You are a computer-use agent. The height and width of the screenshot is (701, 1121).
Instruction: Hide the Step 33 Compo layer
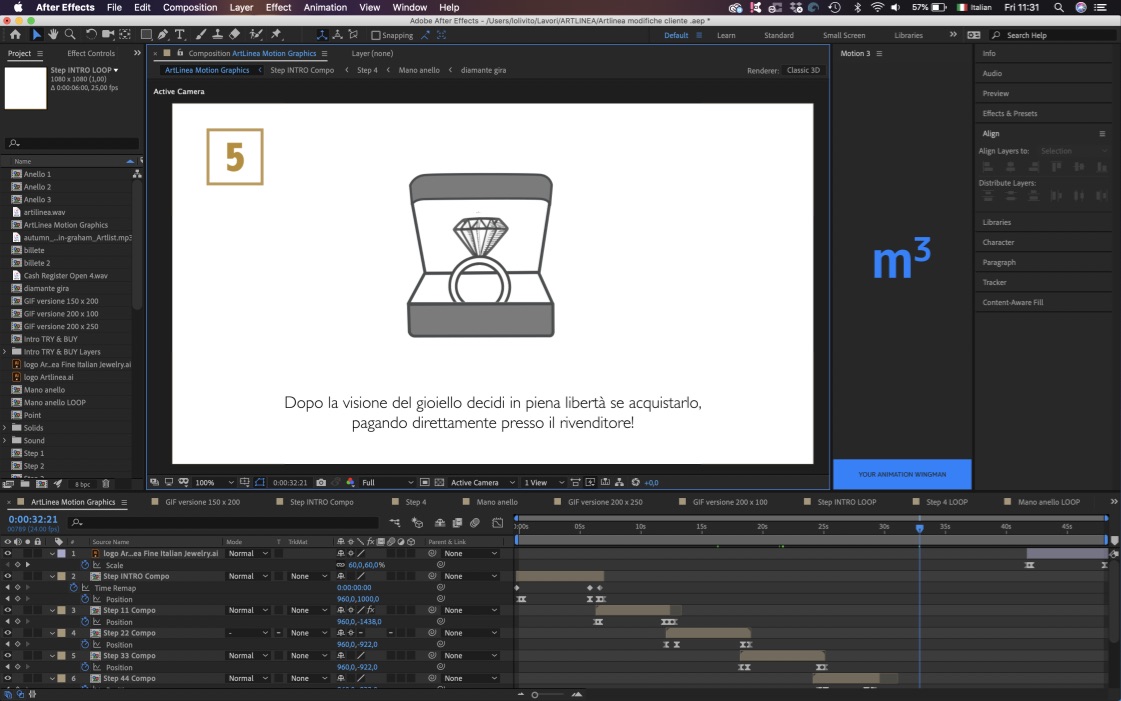[7, 656]
